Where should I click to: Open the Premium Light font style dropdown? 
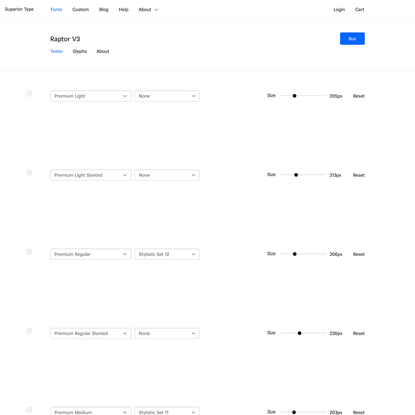91,96
